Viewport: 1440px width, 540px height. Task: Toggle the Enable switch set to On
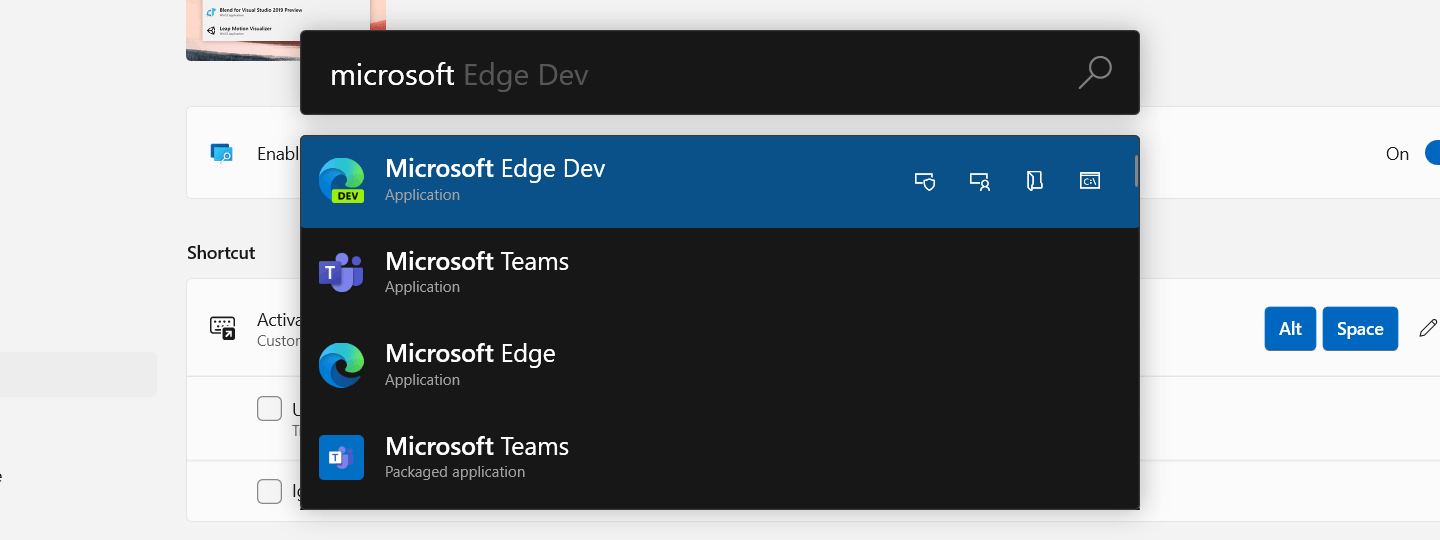(1432, 153)
